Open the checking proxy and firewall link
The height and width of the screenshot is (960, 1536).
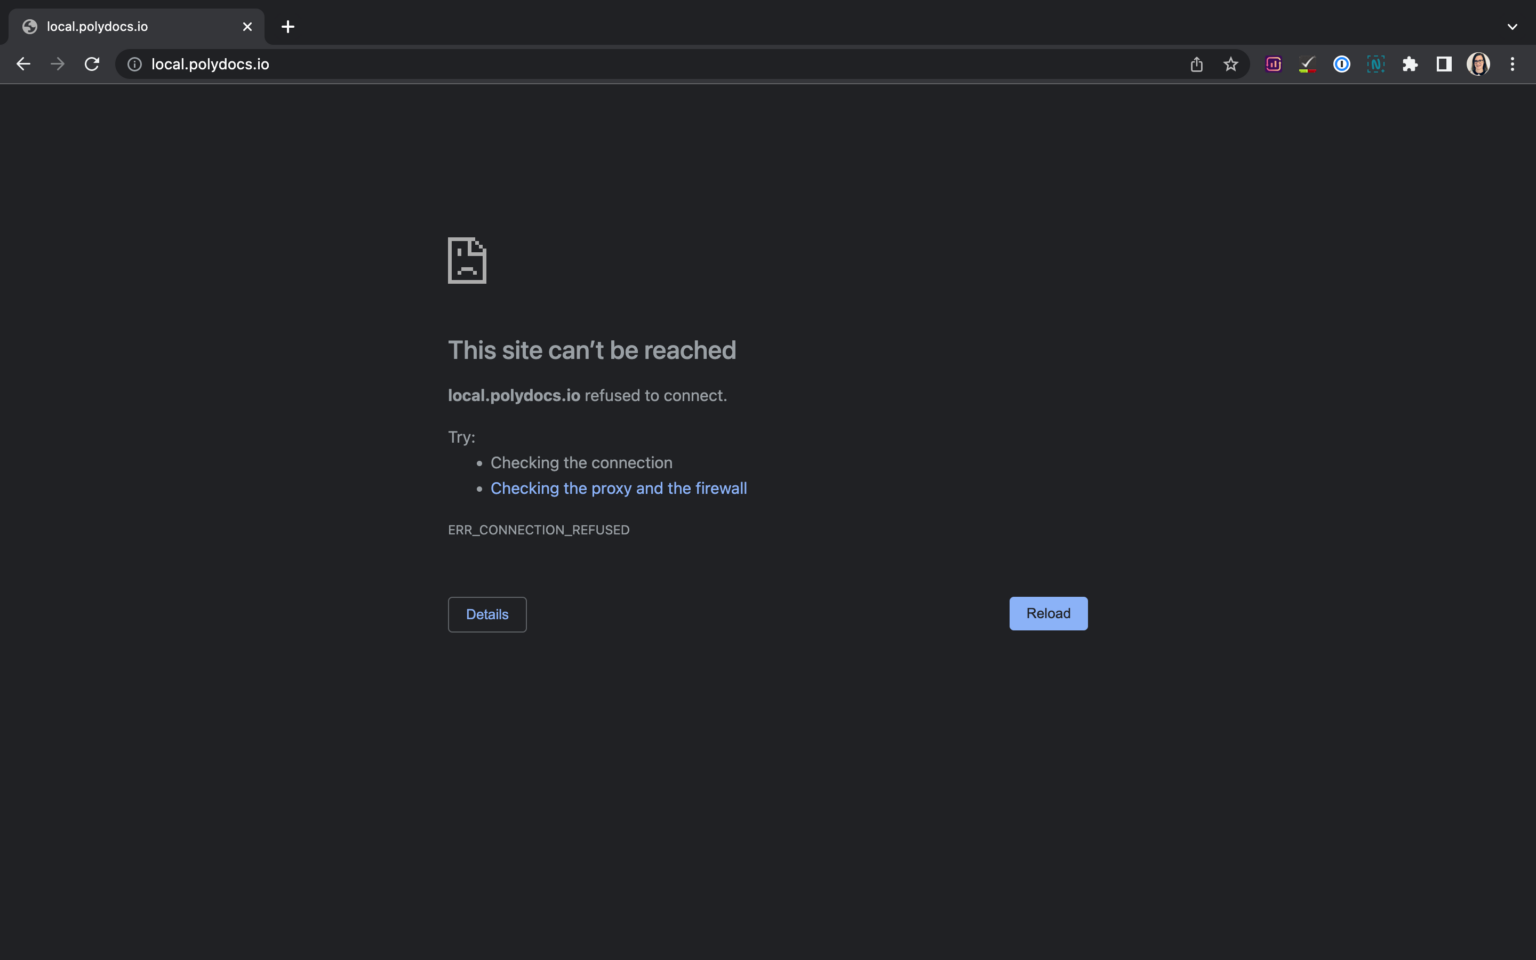tap(618, 488)
